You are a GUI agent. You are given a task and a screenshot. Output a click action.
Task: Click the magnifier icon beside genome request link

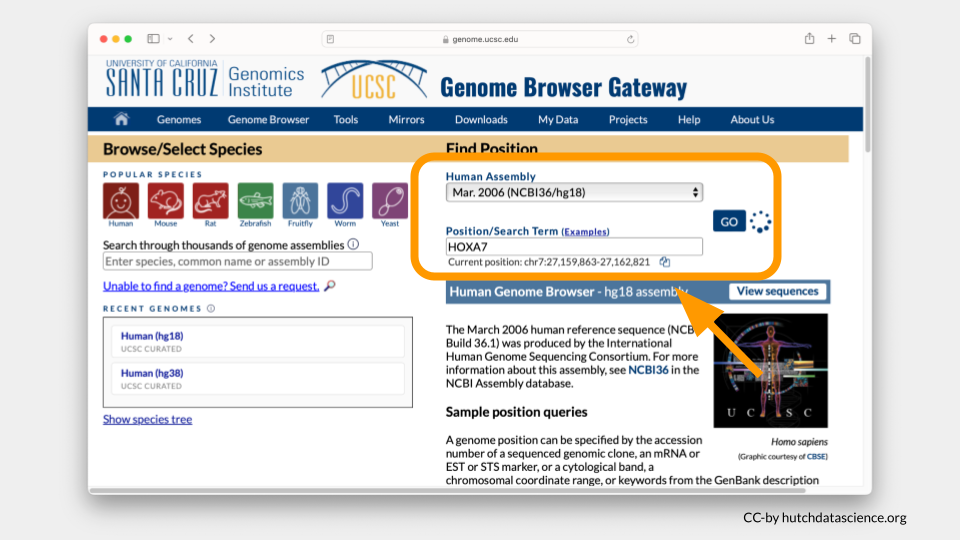click(329, 286)
